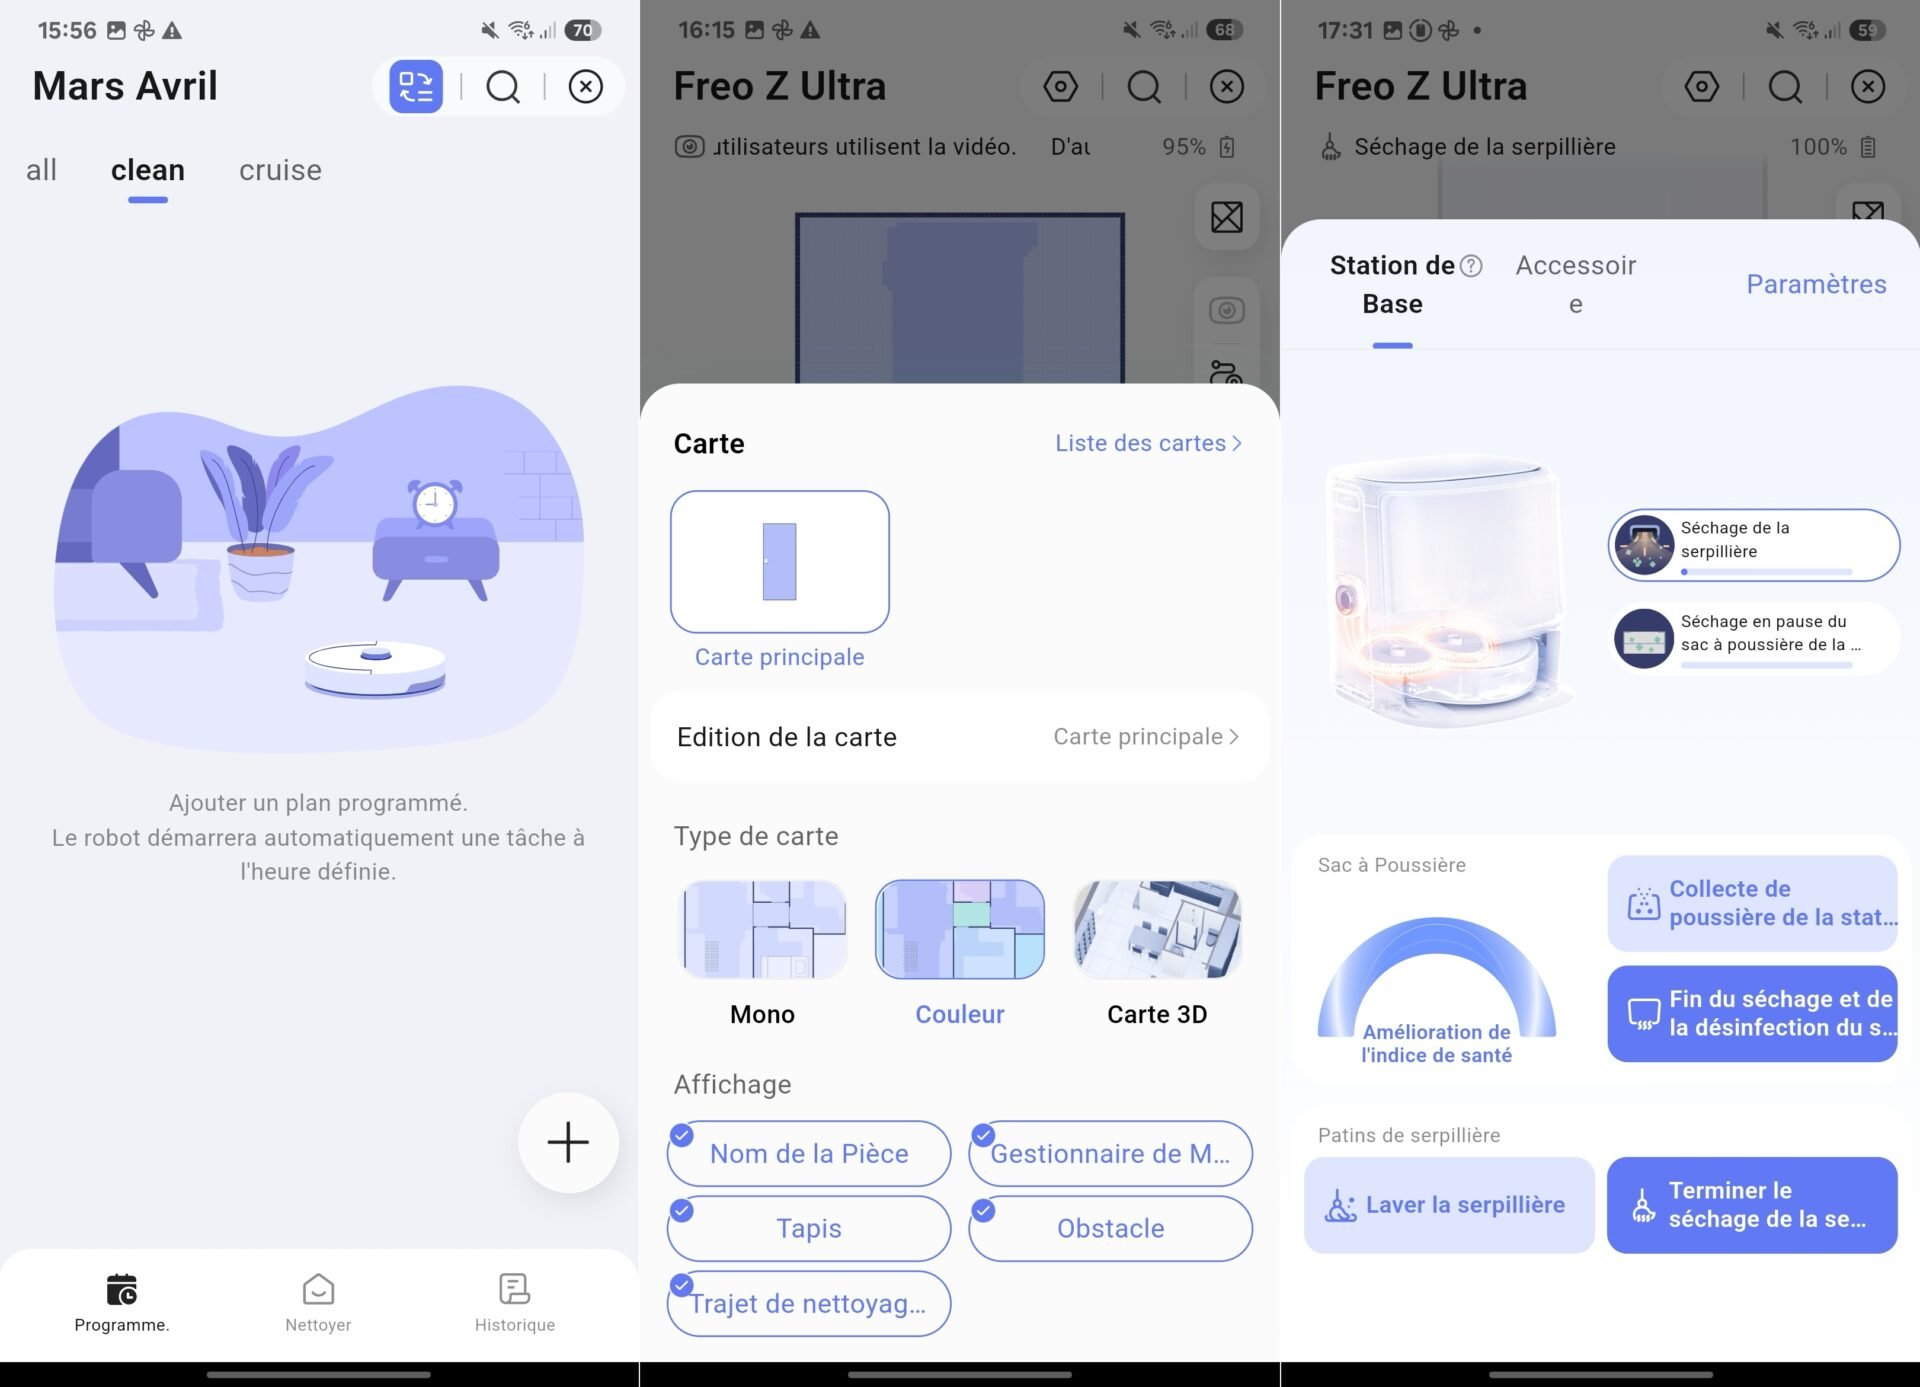Close right Freo Z Ultra screen with X
Screen dimensions: 1920x1387
[x=1868, y=86]
